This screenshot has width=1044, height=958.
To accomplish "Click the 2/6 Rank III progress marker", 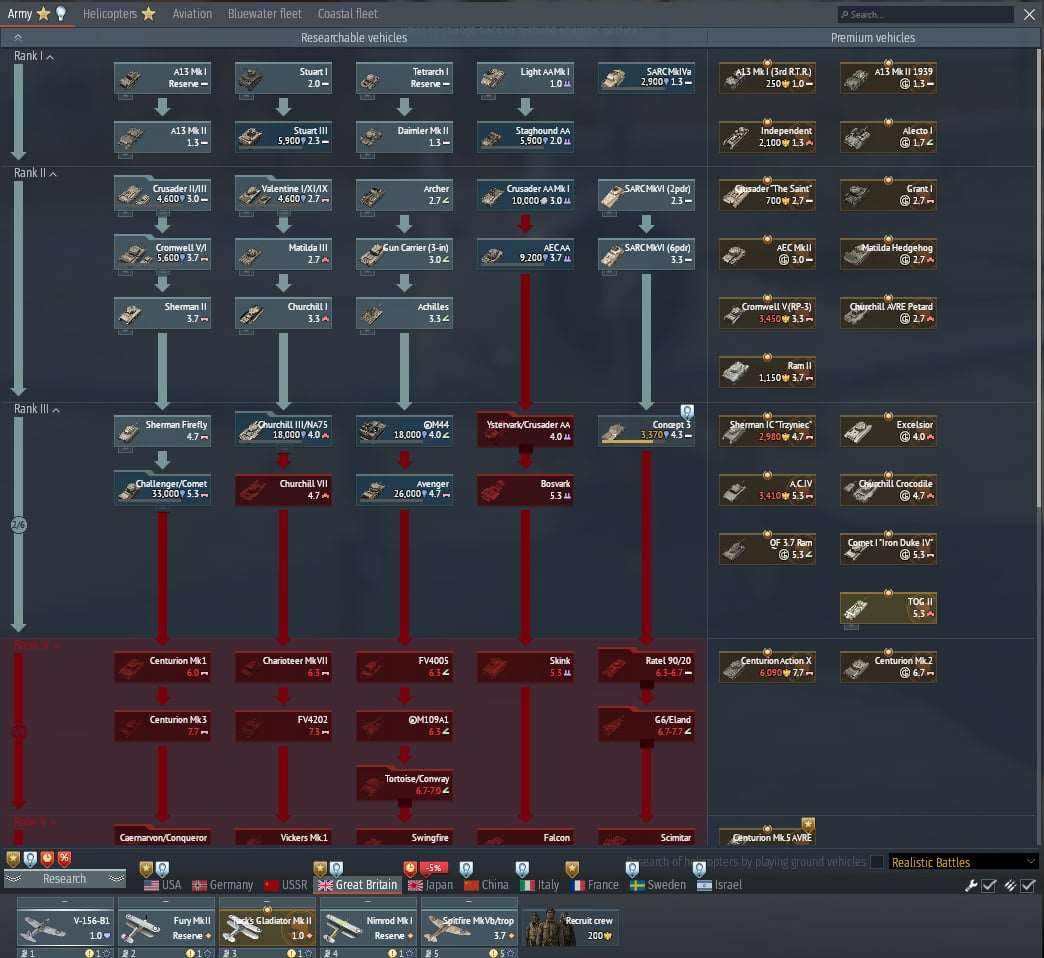I will [x=19, y=525].
